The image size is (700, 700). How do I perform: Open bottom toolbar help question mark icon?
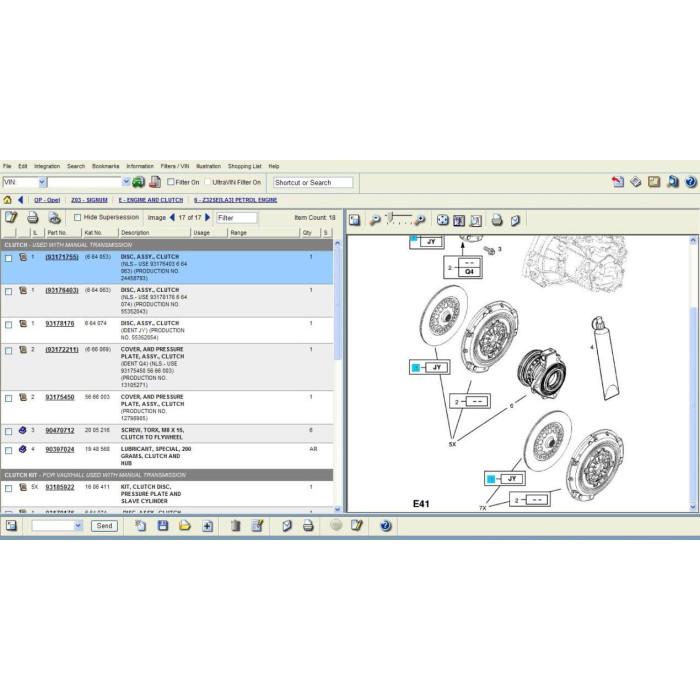[x=386, y=526]
